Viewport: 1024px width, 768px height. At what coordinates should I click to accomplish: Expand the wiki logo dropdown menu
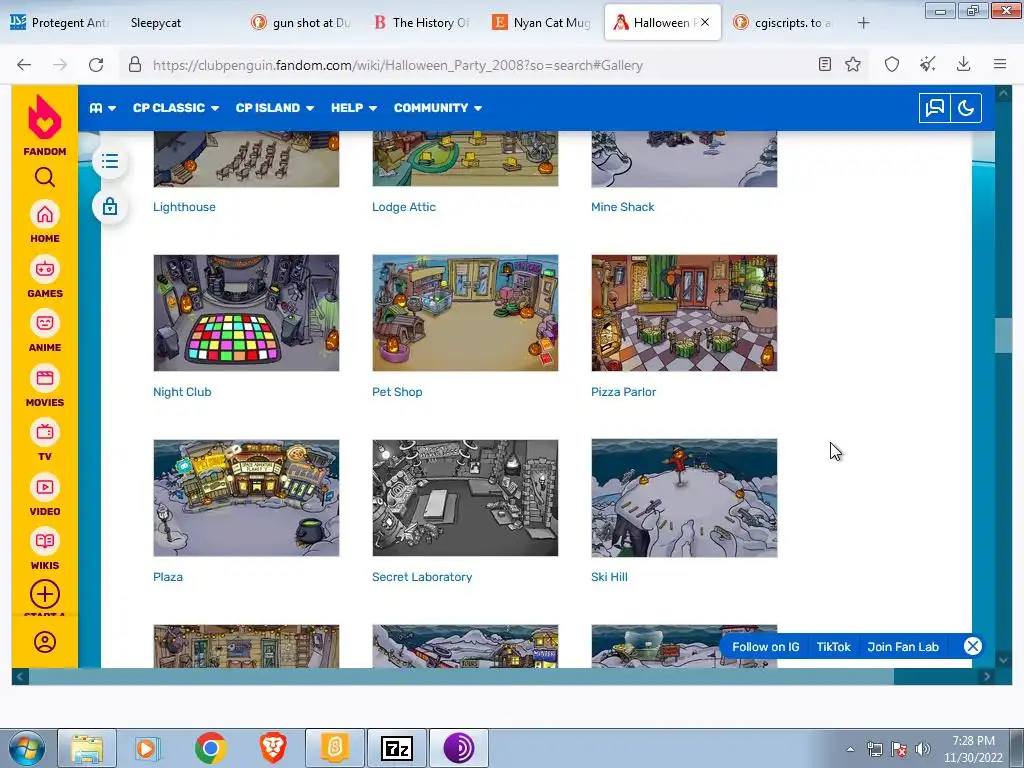103,108
